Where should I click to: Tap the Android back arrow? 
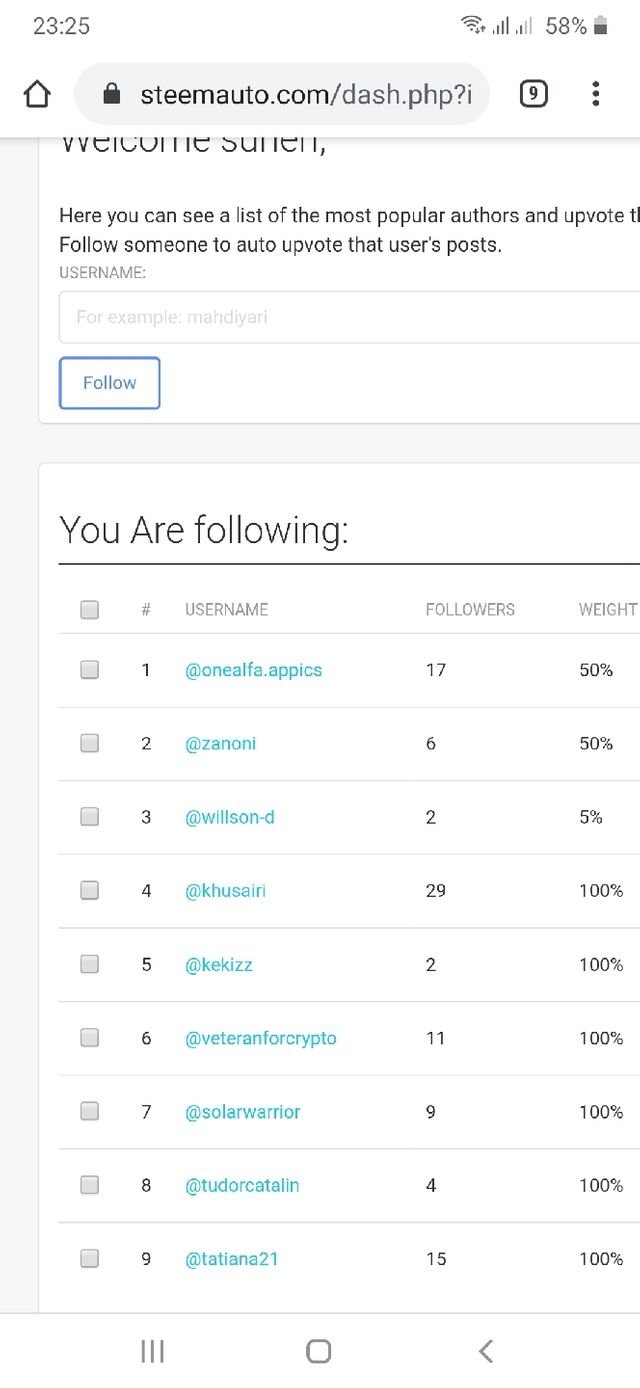(x=486, y=1351)
